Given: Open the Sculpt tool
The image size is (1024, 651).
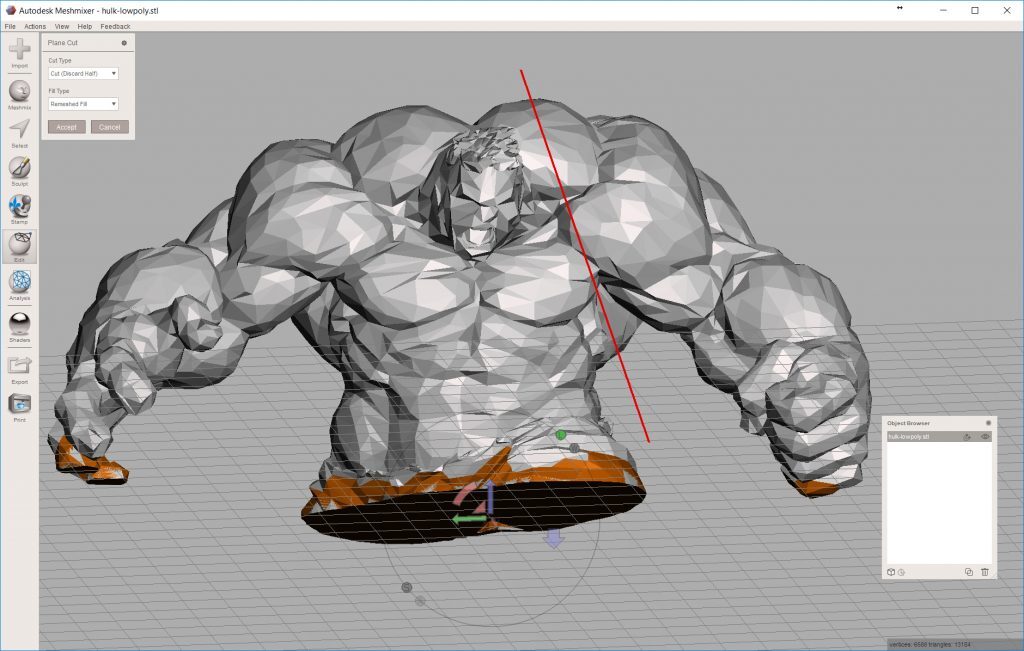Looking at the screenshot, I should coord(20,167).
